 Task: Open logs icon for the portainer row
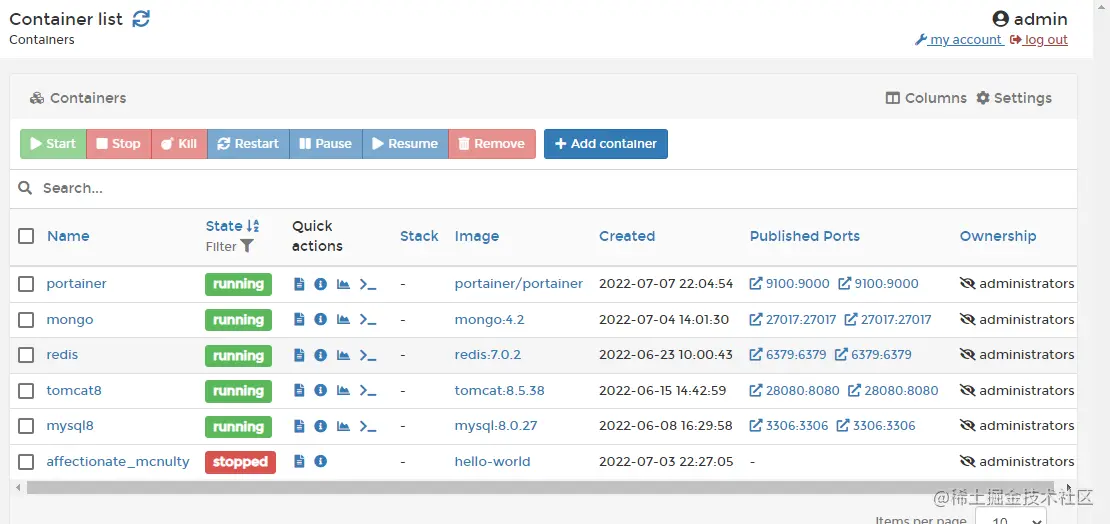tap(299, 284)
